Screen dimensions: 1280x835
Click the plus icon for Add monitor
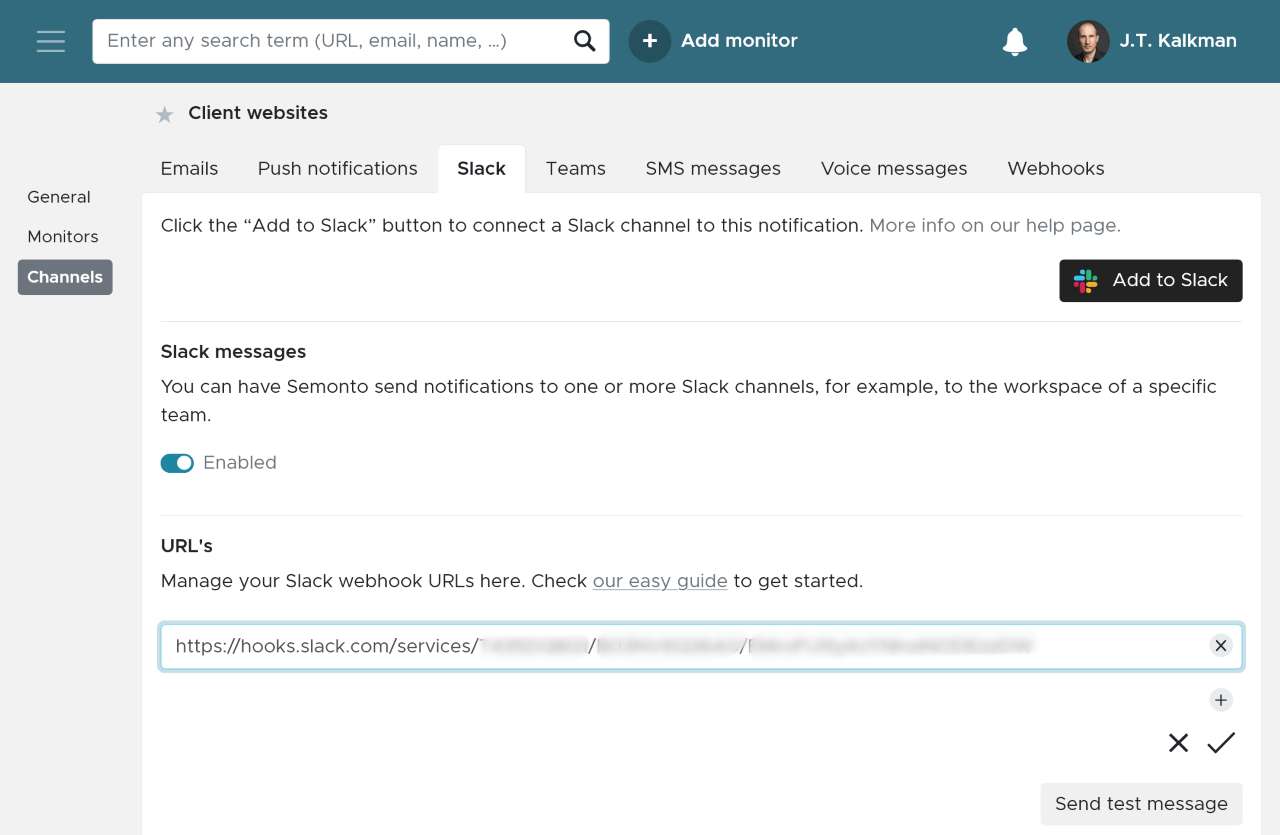tap(650, 41)
